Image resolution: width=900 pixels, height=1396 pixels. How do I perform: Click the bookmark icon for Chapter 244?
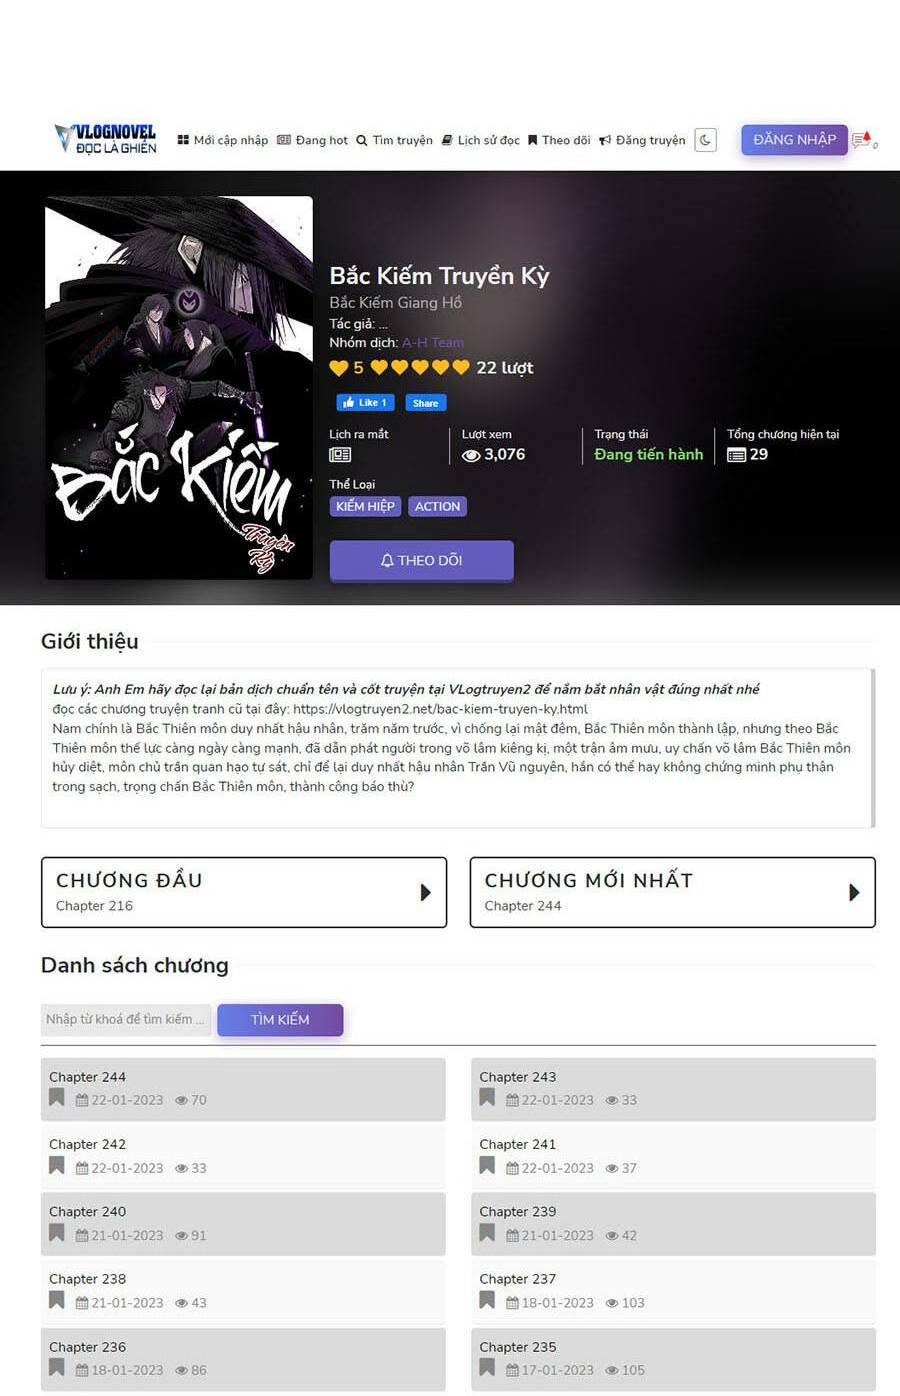click(x=57, y=1098)
